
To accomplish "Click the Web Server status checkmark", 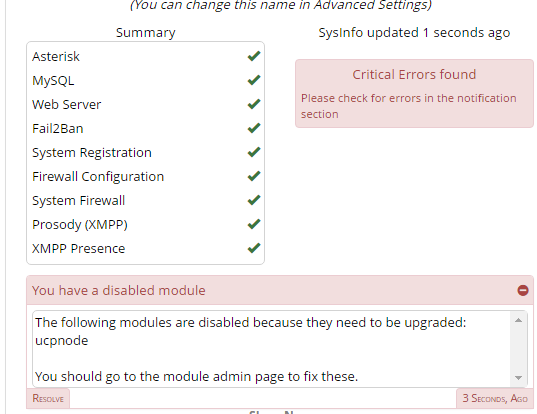I will 254,104.
